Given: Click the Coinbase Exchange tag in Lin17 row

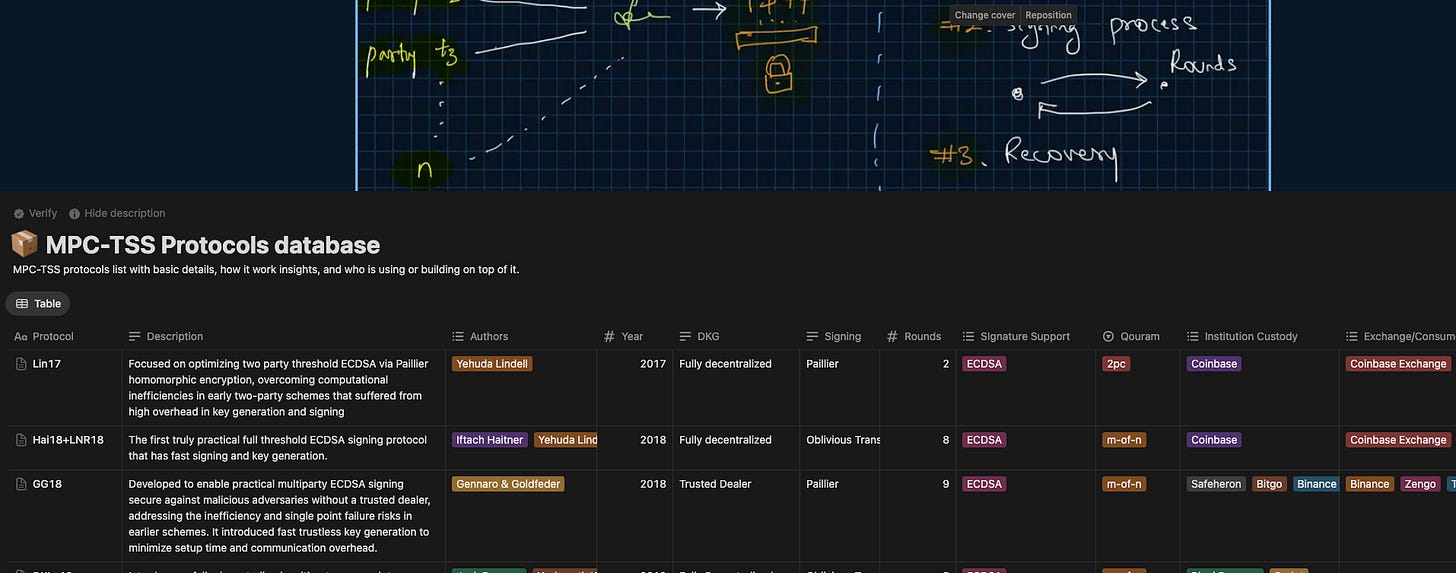Looking at the screenshot, I should [1398, 364].
